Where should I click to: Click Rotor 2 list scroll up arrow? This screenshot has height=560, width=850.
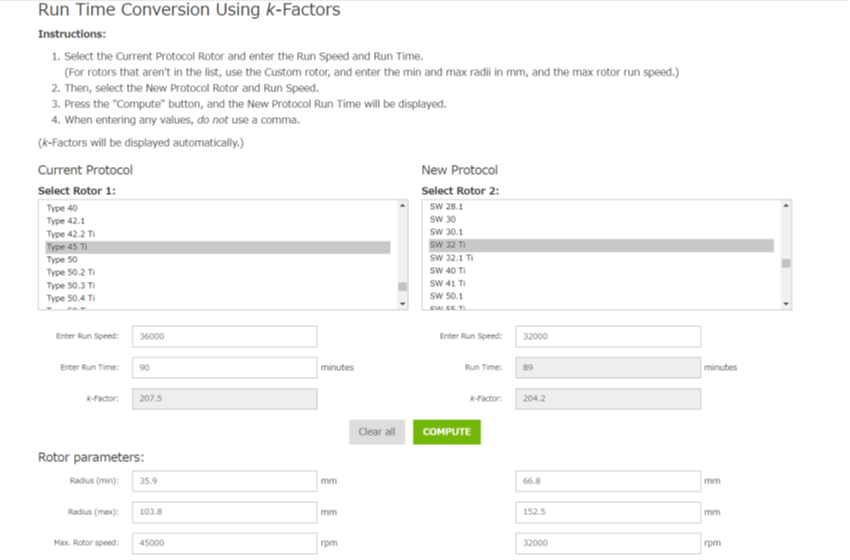(x=786, y=205)
